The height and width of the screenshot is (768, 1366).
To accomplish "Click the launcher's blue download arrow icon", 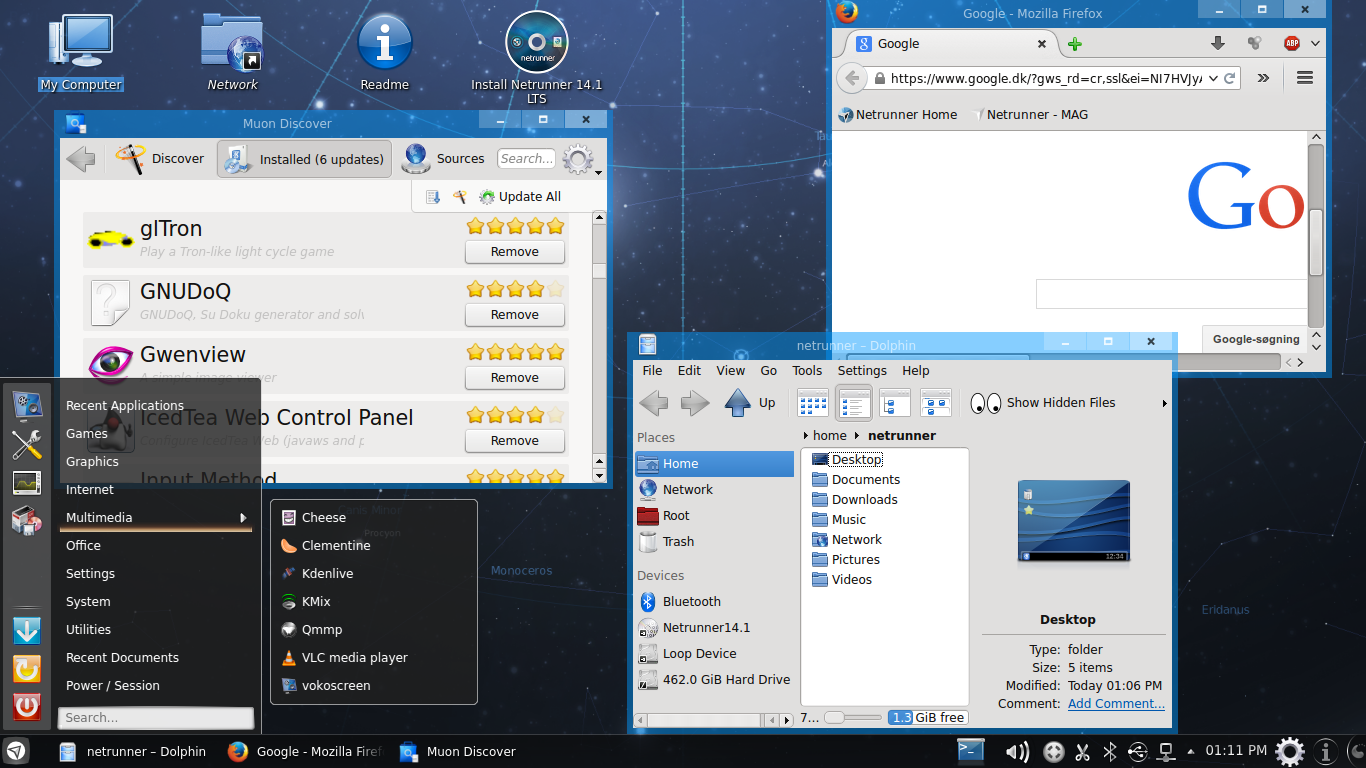I will pos(27,631).
